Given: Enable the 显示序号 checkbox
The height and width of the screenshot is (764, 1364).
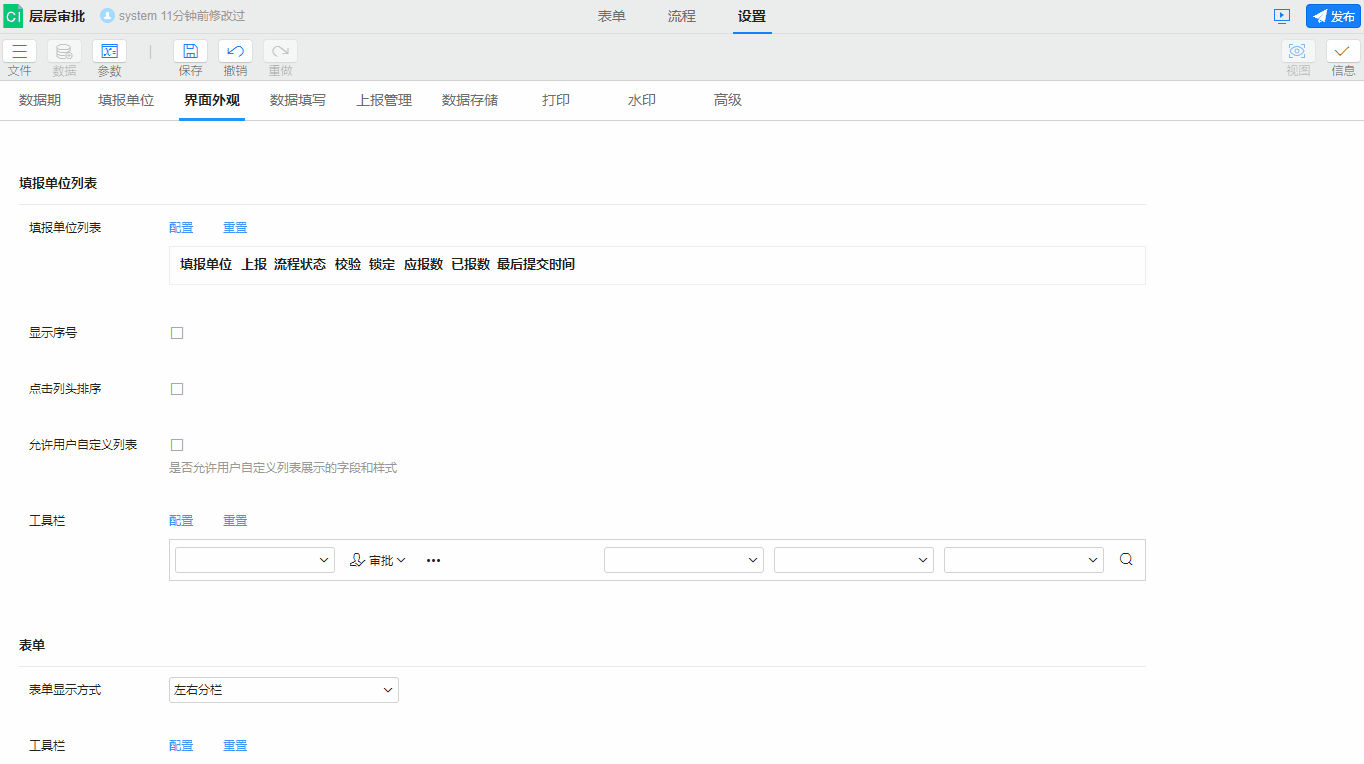Looking at the screenshot, I should [x=177, y=333].
